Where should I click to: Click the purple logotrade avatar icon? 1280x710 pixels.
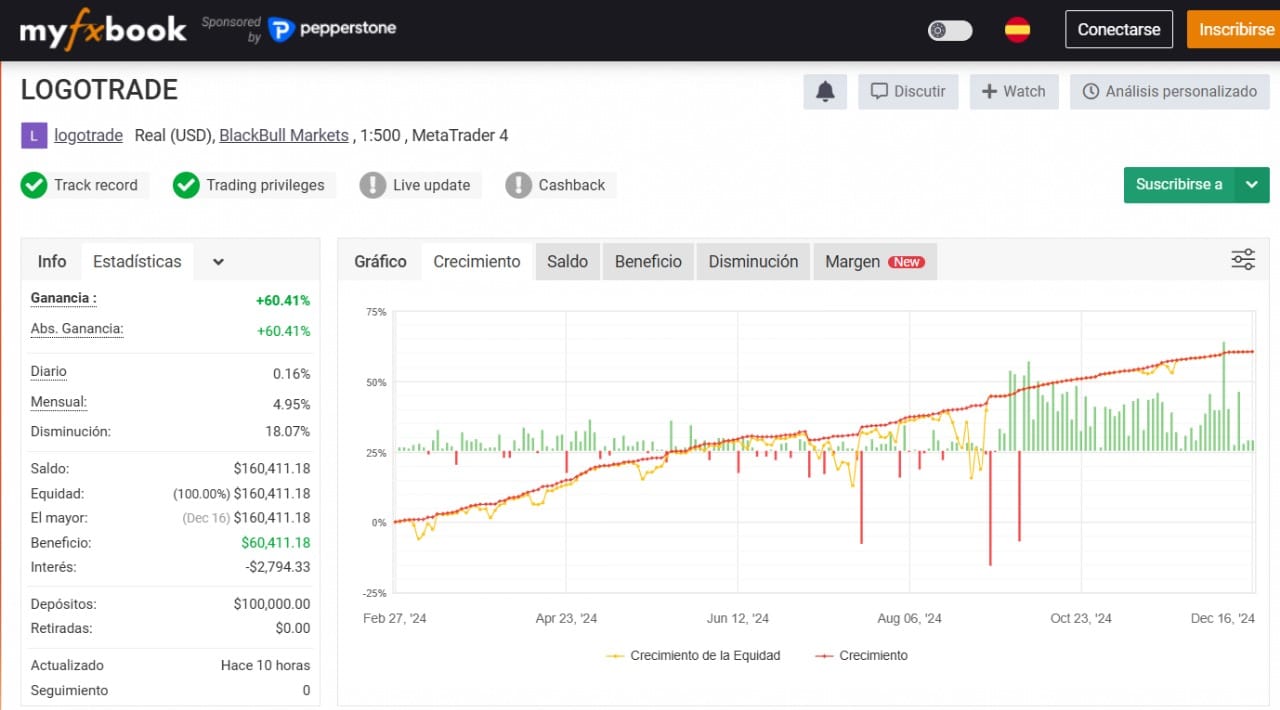click(x=34, y=136)
